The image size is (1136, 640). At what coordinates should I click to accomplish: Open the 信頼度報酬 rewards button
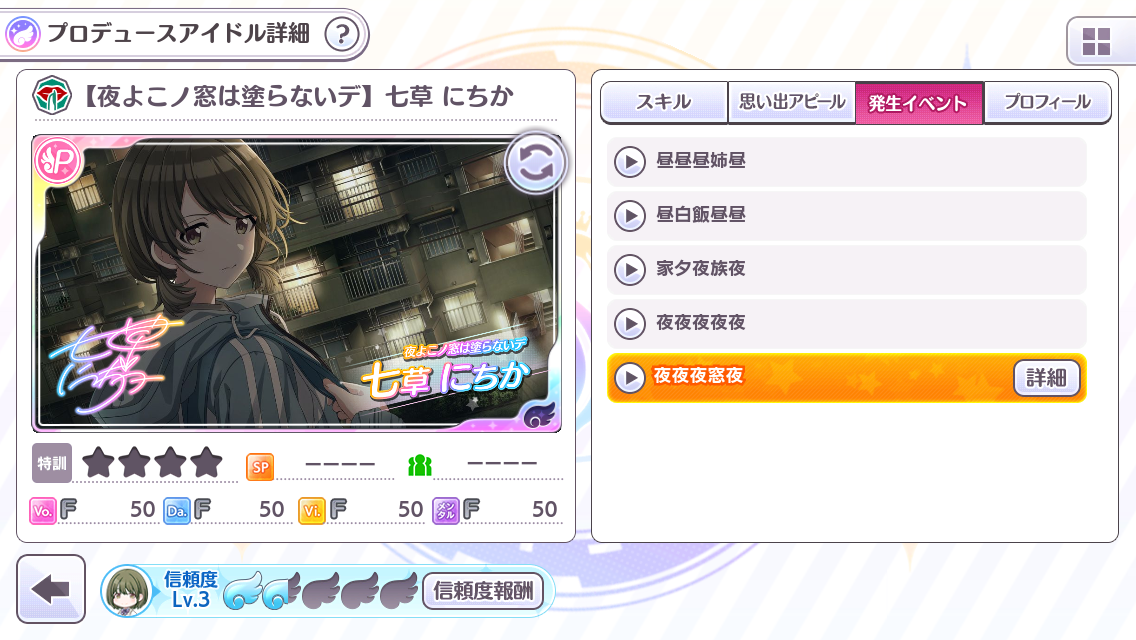point(483,591)
